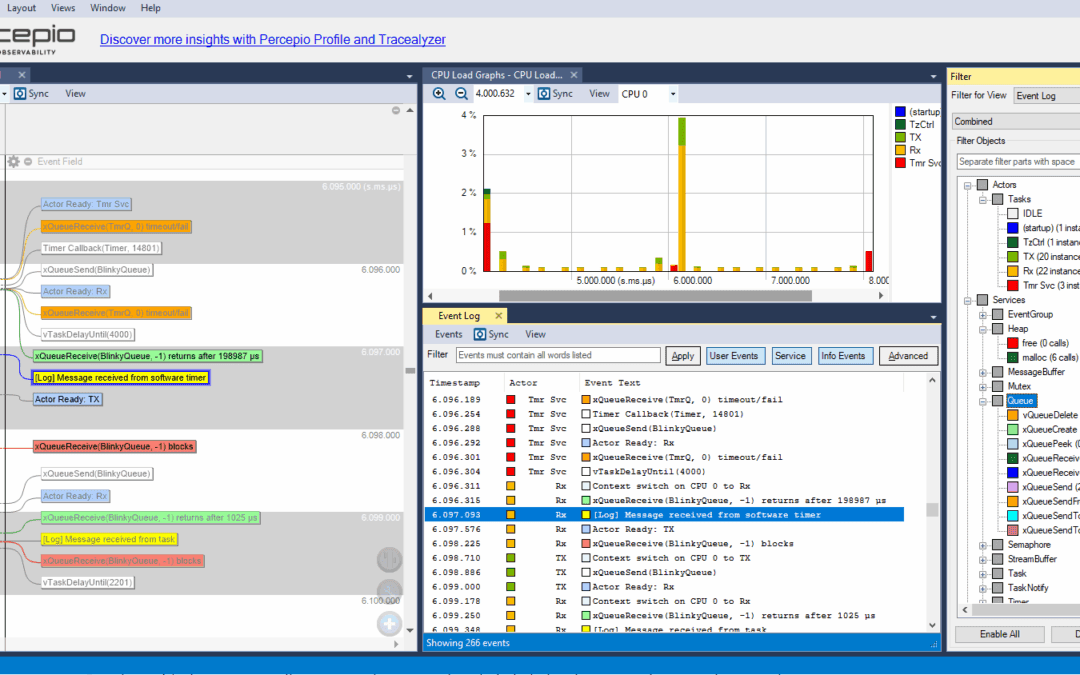
Task: Click the pause-style round button in trace view
Action: coord(389,559)
